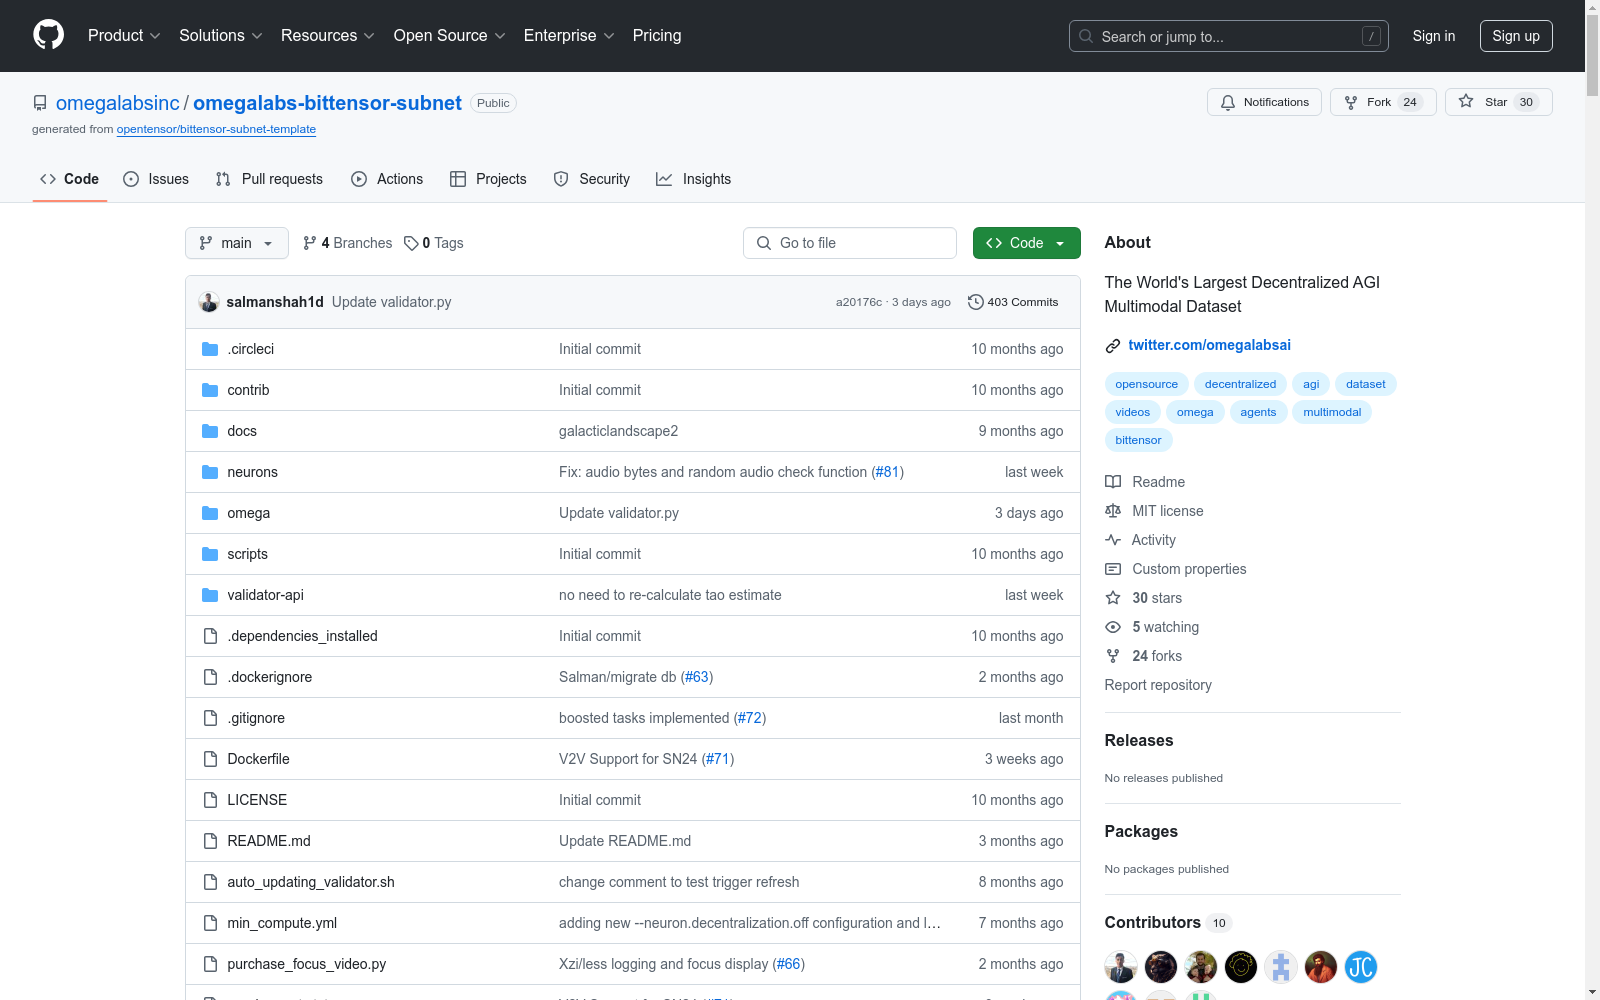Click the search magnifier icon in header
This screenshot has height=1000, width=1600.
pos(1086,36)
